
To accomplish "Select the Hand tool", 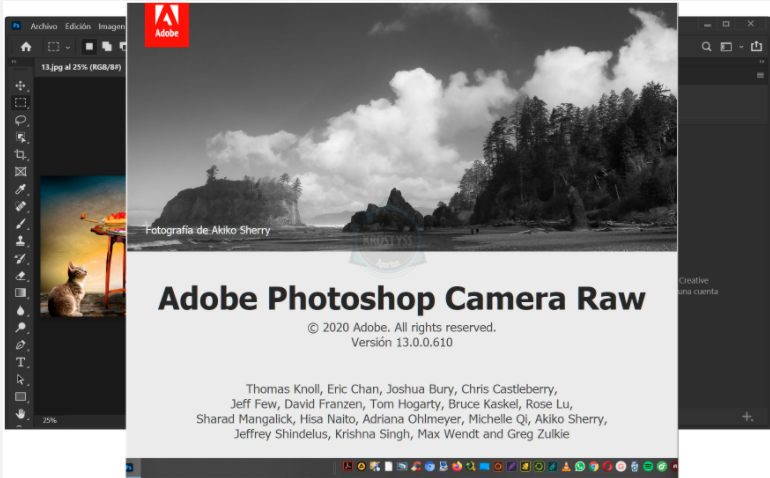I will coord(20,414).
